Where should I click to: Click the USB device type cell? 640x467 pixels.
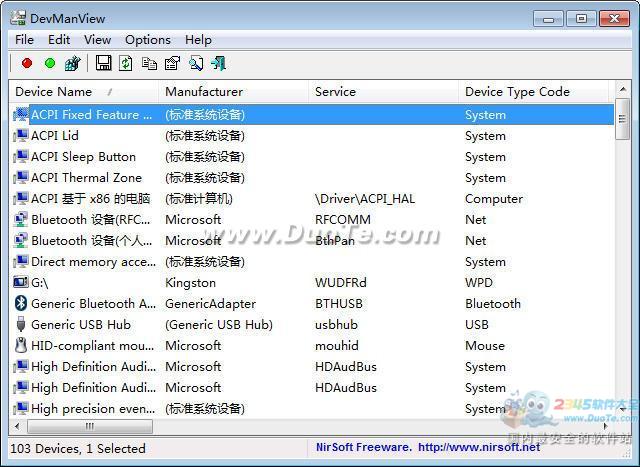(x=477, y=325)
